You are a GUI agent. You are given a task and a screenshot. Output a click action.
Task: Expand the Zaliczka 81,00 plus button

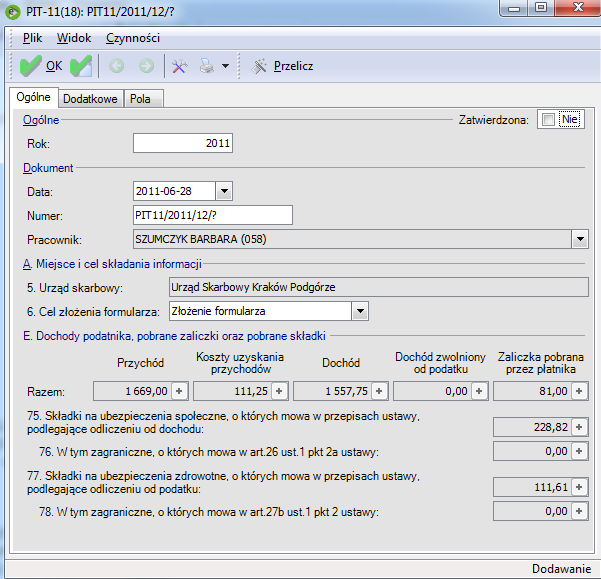pos(579,391)
